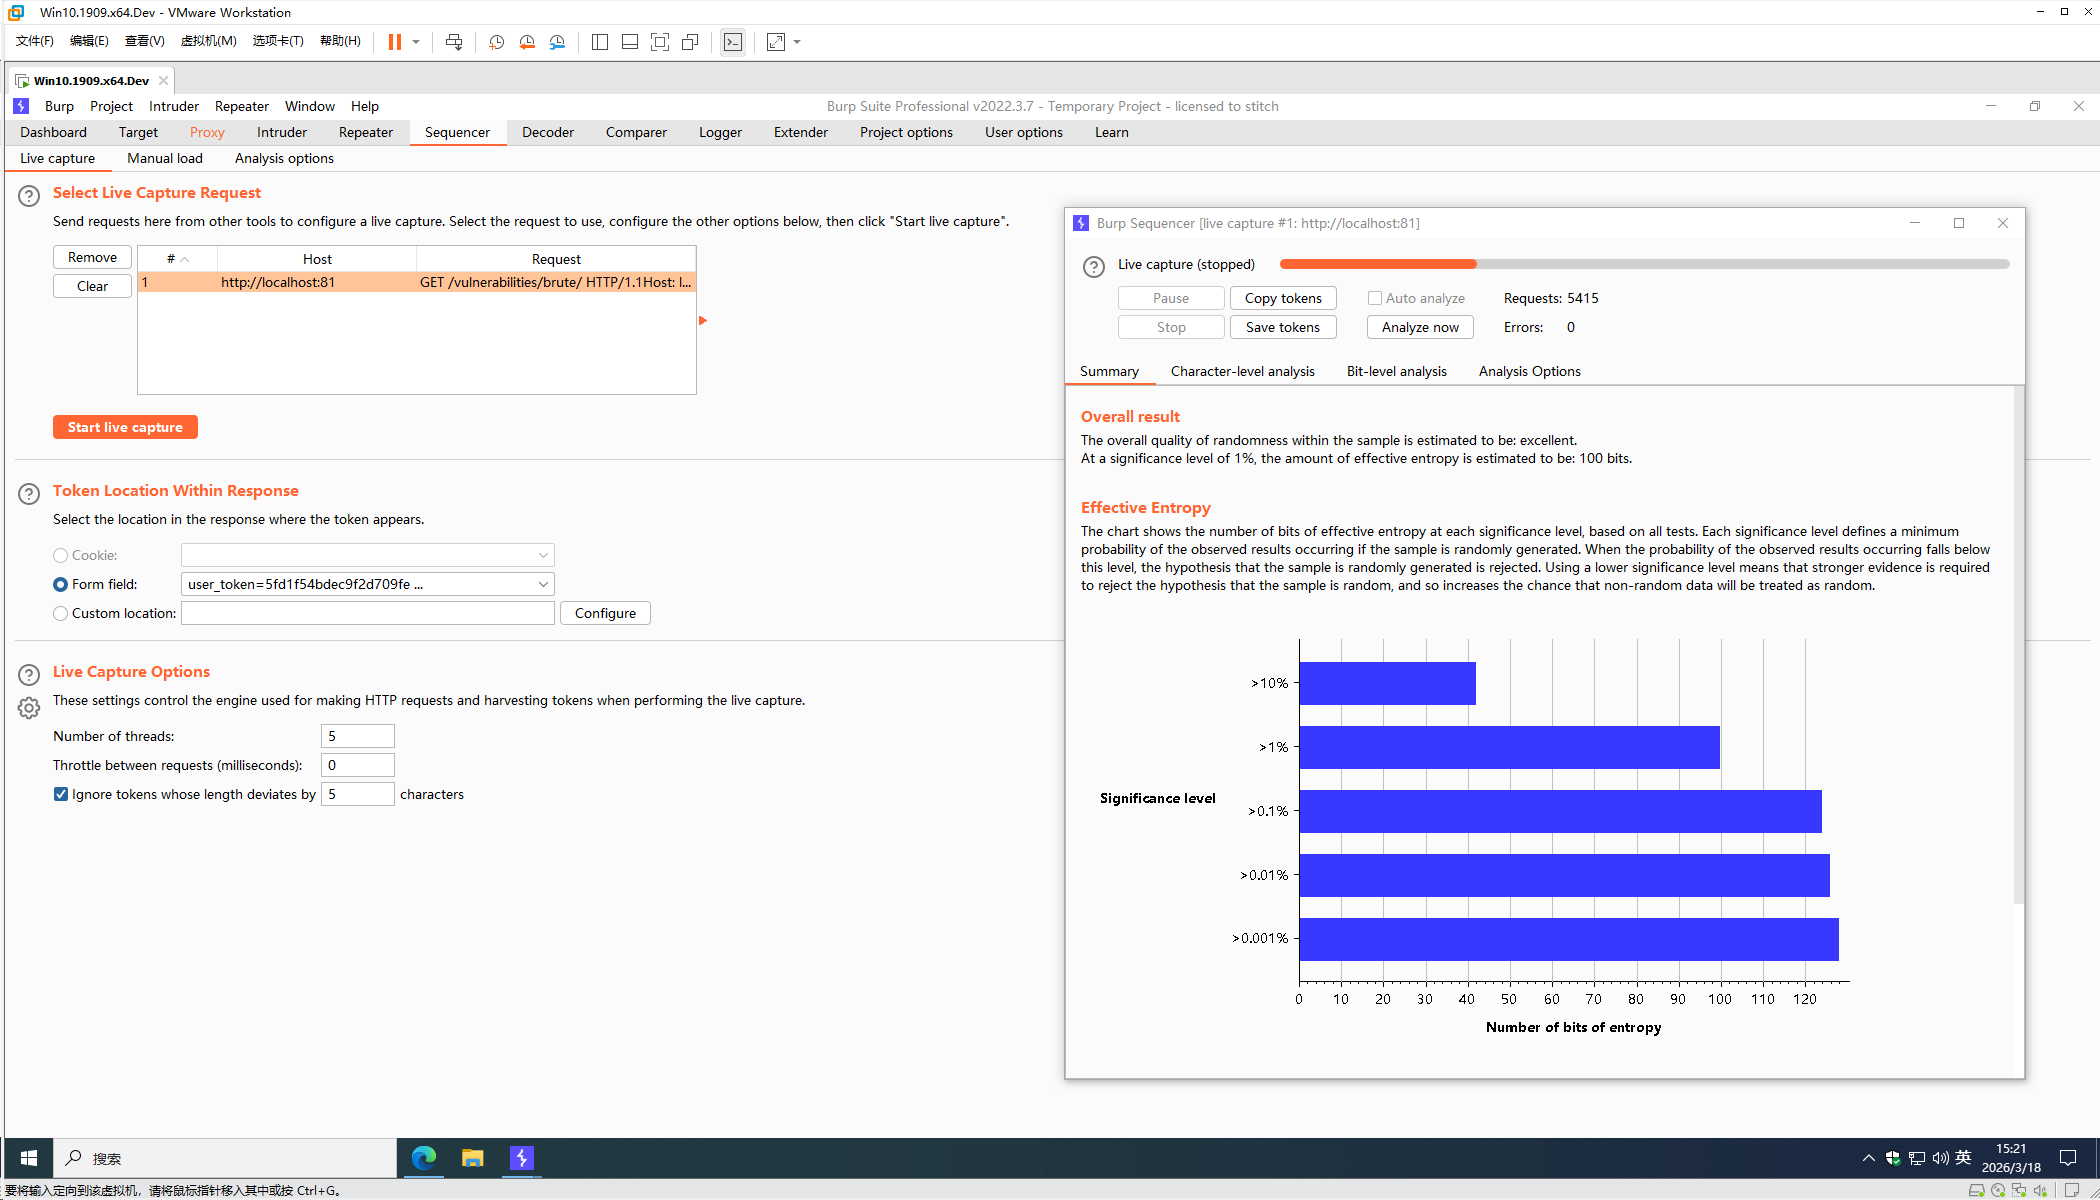The image size is (2100, 1200).
Task: Enable the Auto analyze checkbox
Action: click(1375, 298)
